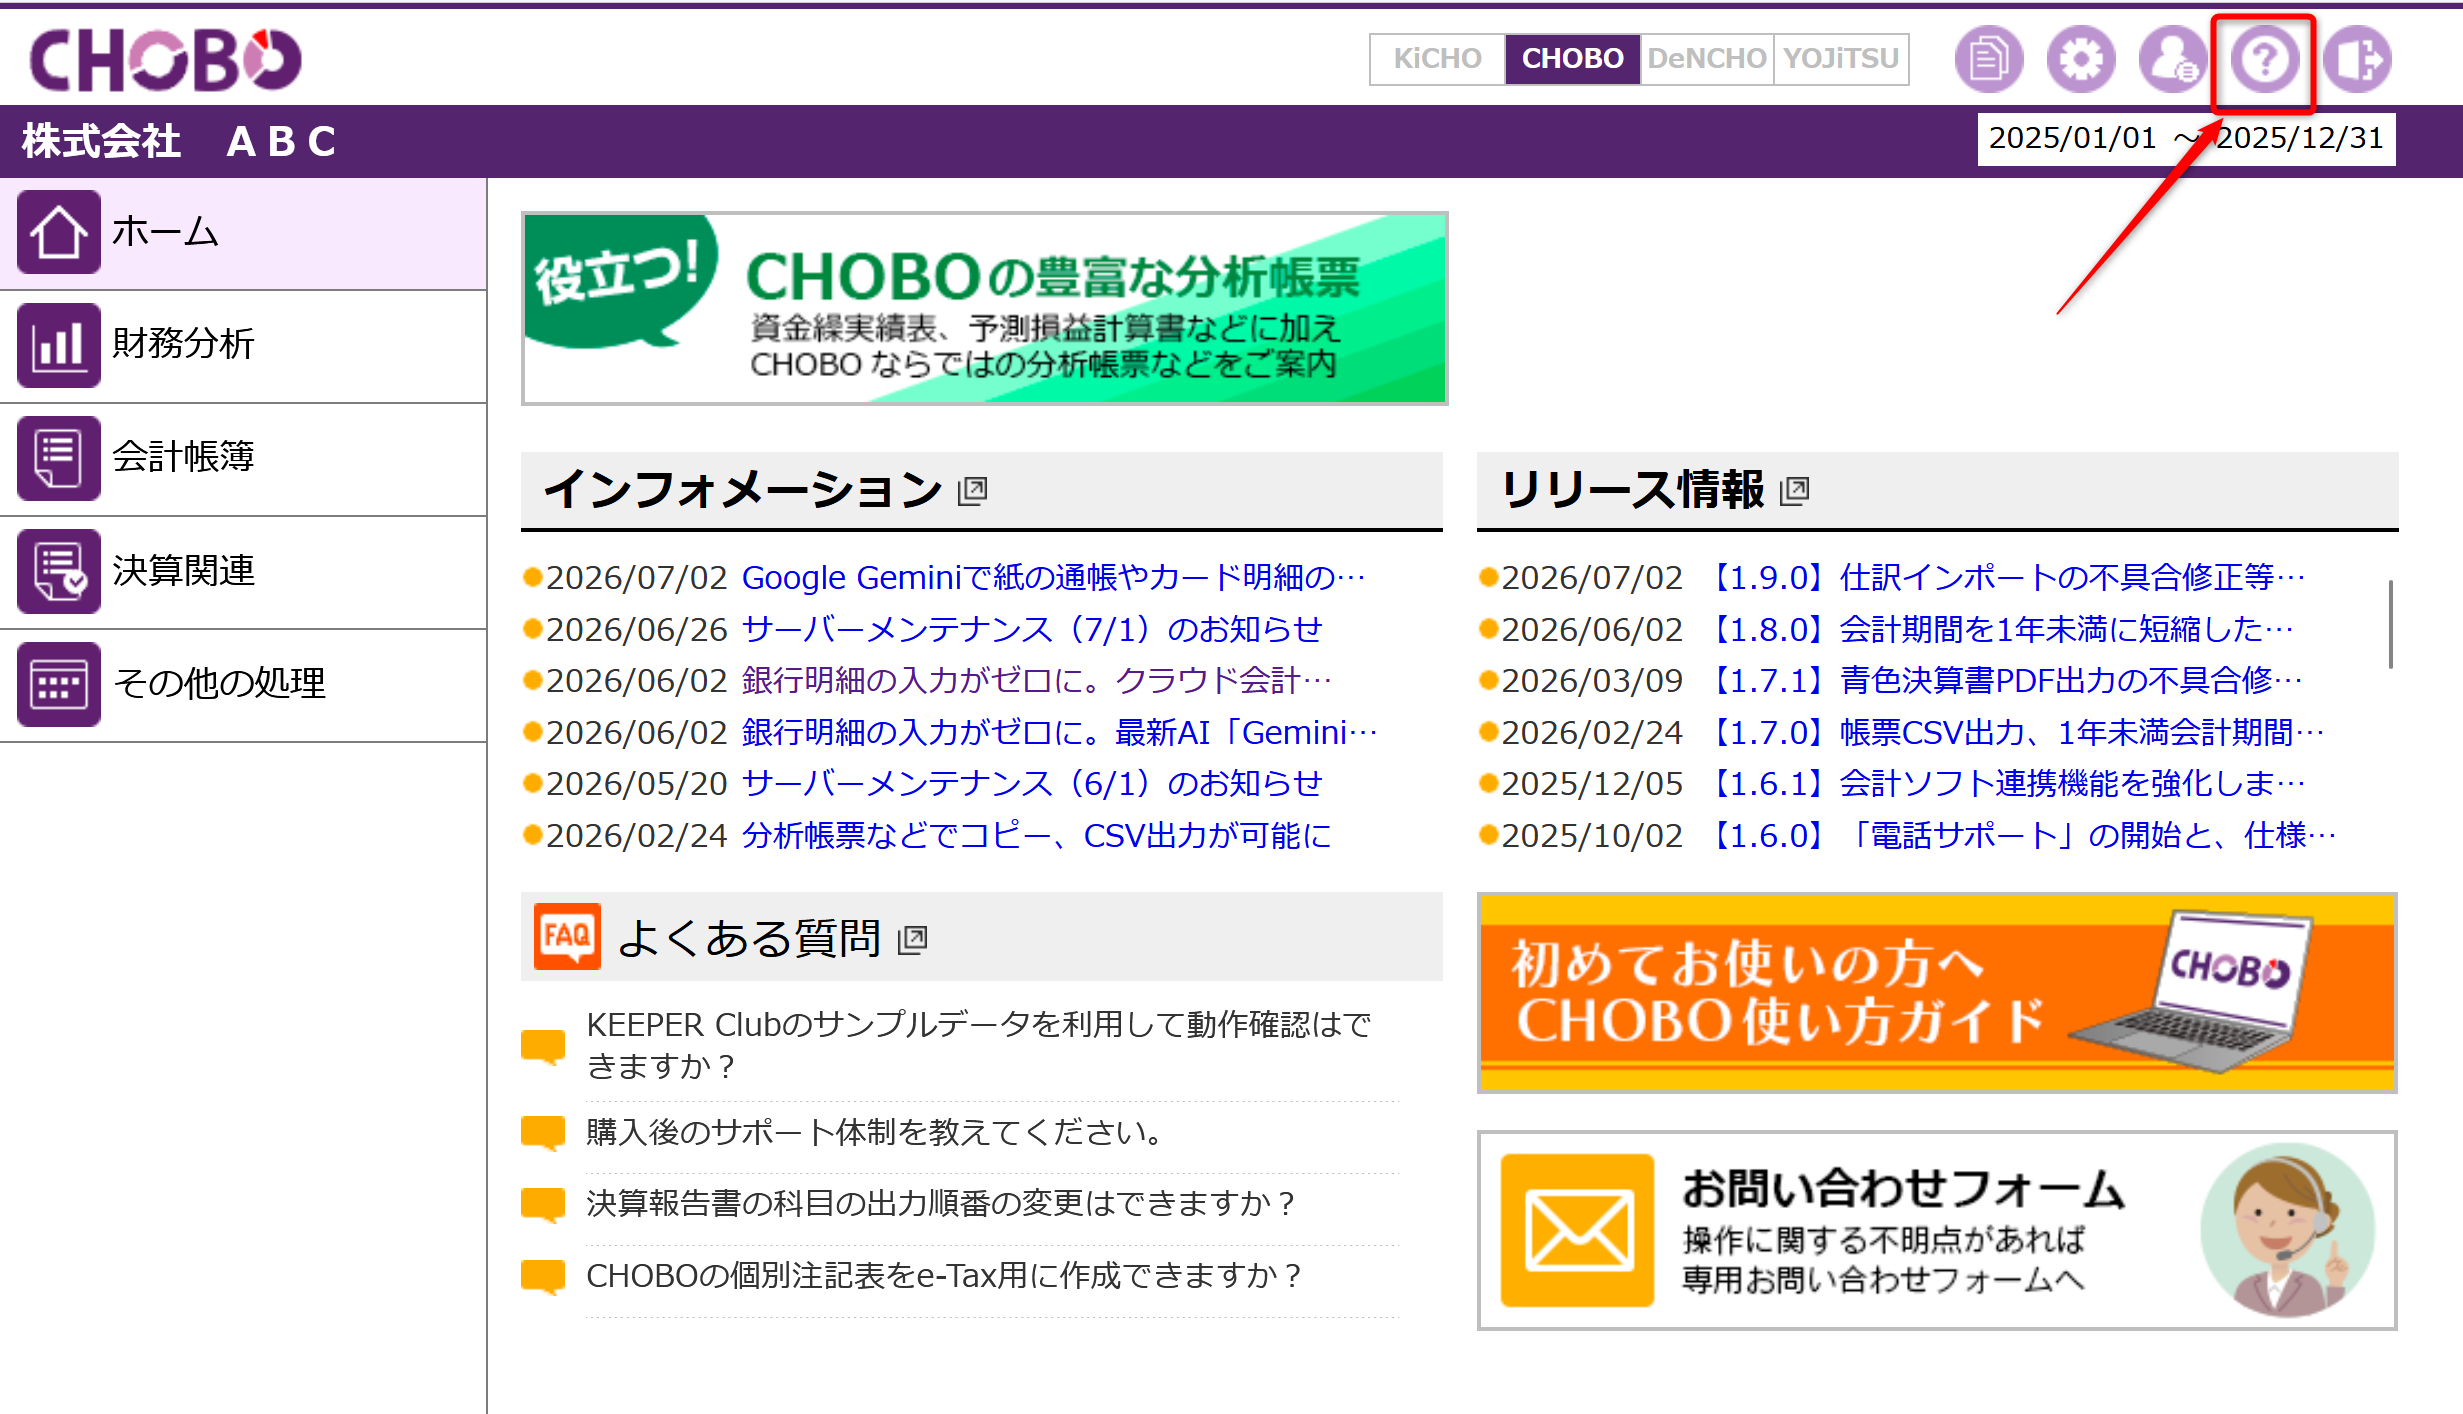Open 銀行明細…クラウド会計 news link
Image resolution: width=2463 pixels, height=1414 pixels.
click(1037, 681)
